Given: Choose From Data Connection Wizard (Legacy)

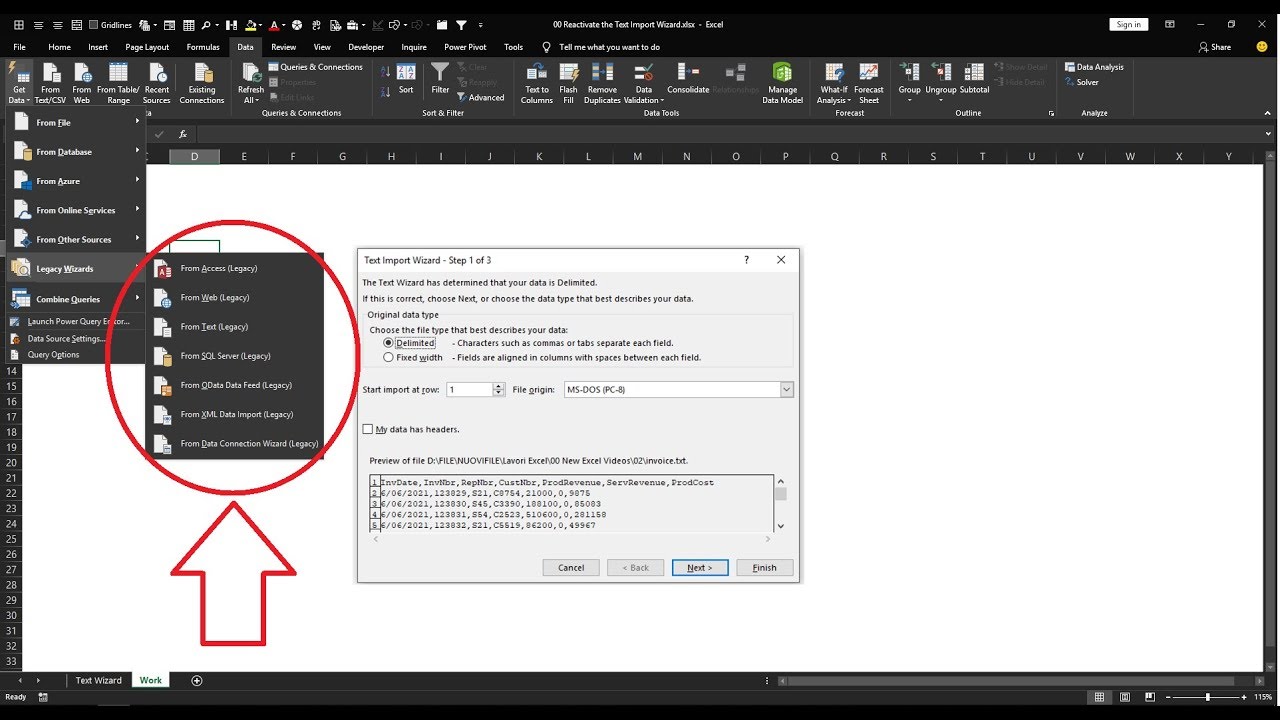Looking at the screenshot, I should tap(235, 443).
